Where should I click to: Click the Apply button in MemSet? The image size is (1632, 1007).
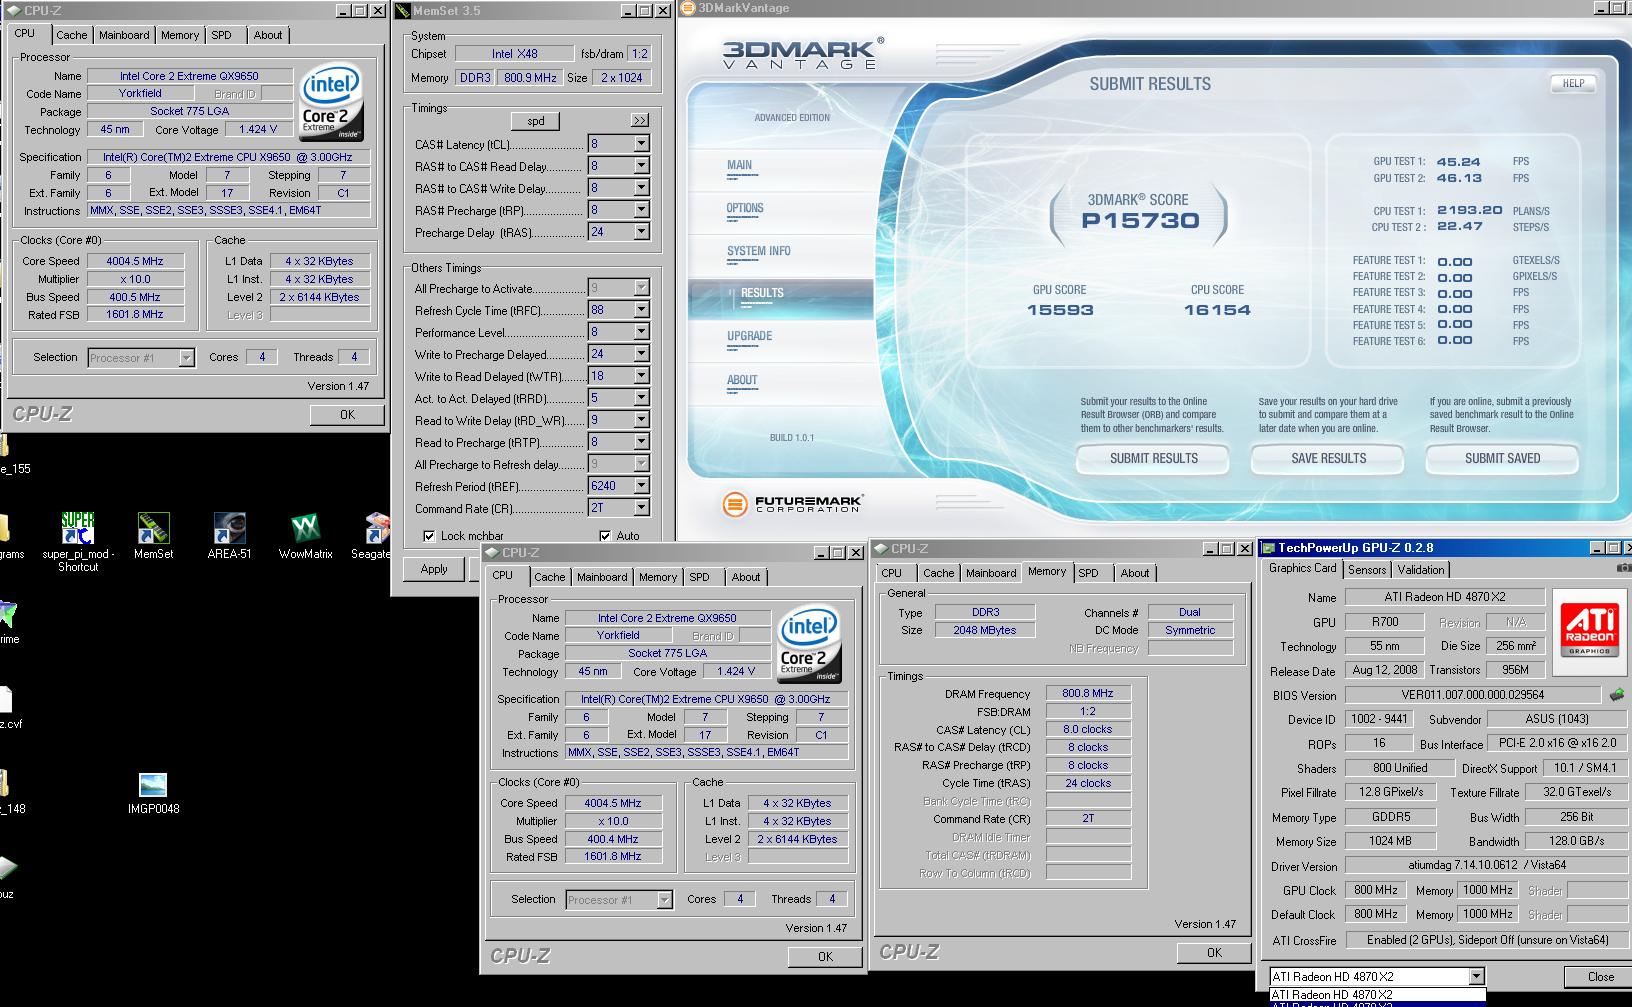(x=434, y=569)
